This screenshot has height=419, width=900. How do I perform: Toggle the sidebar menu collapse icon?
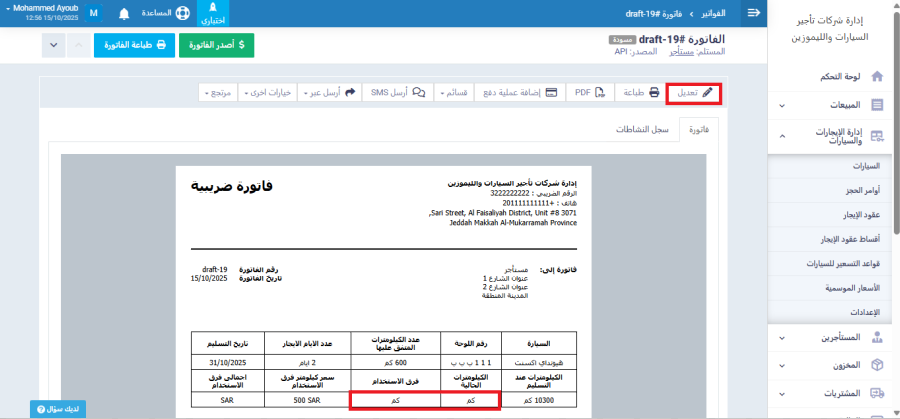753,13
